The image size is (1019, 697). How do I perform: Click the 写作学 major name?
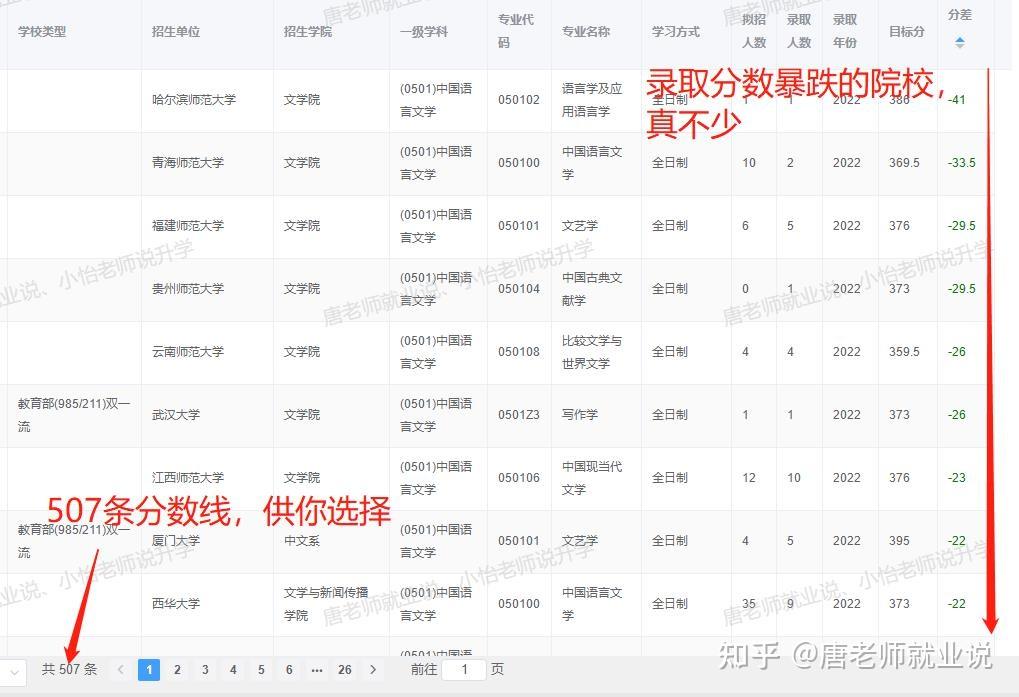pos(580,415)
